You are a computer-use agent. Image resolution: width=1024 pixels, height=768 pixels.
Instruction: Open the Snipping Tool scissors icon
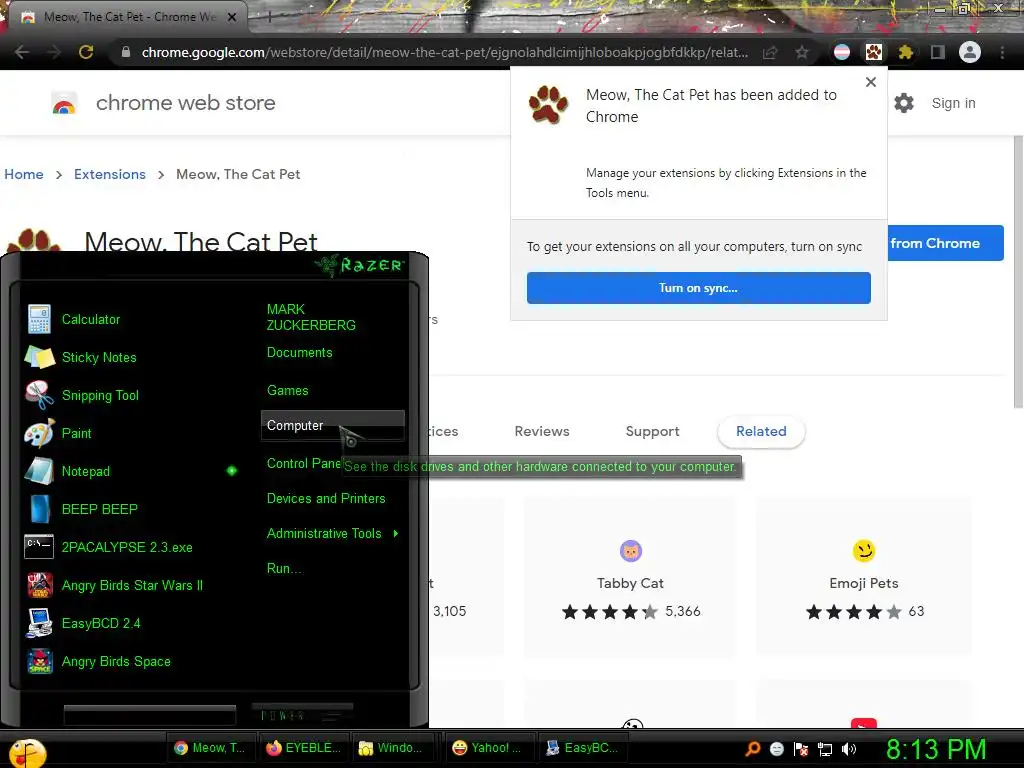click(x=39, y=395)
